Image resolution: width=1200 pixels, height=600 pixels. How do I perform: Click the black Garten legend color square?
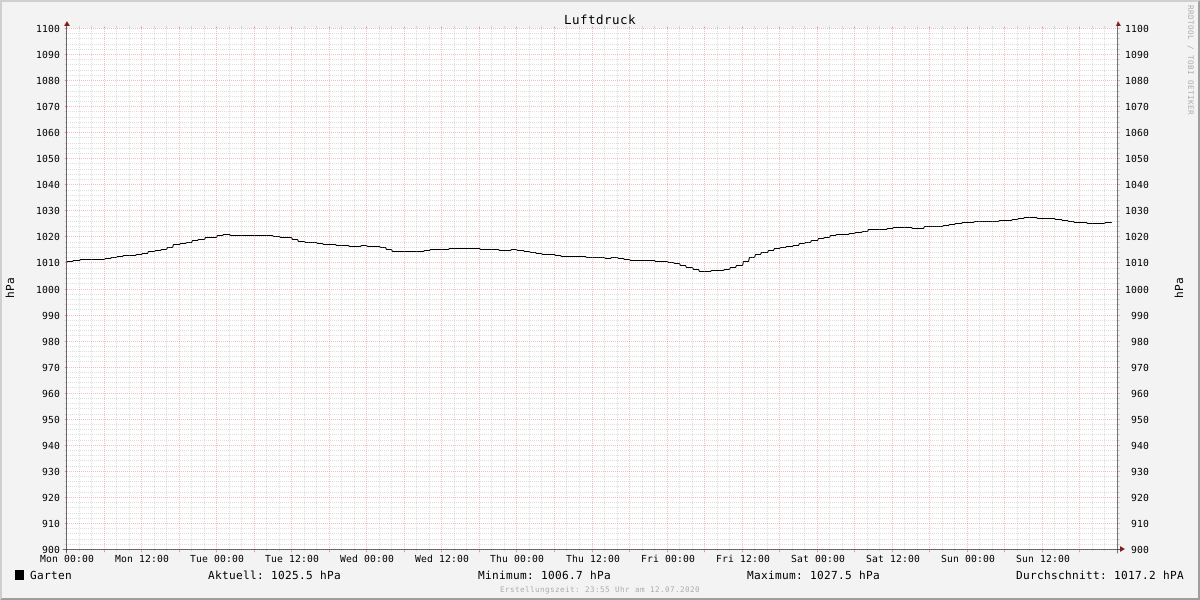(x=19, y=575)
